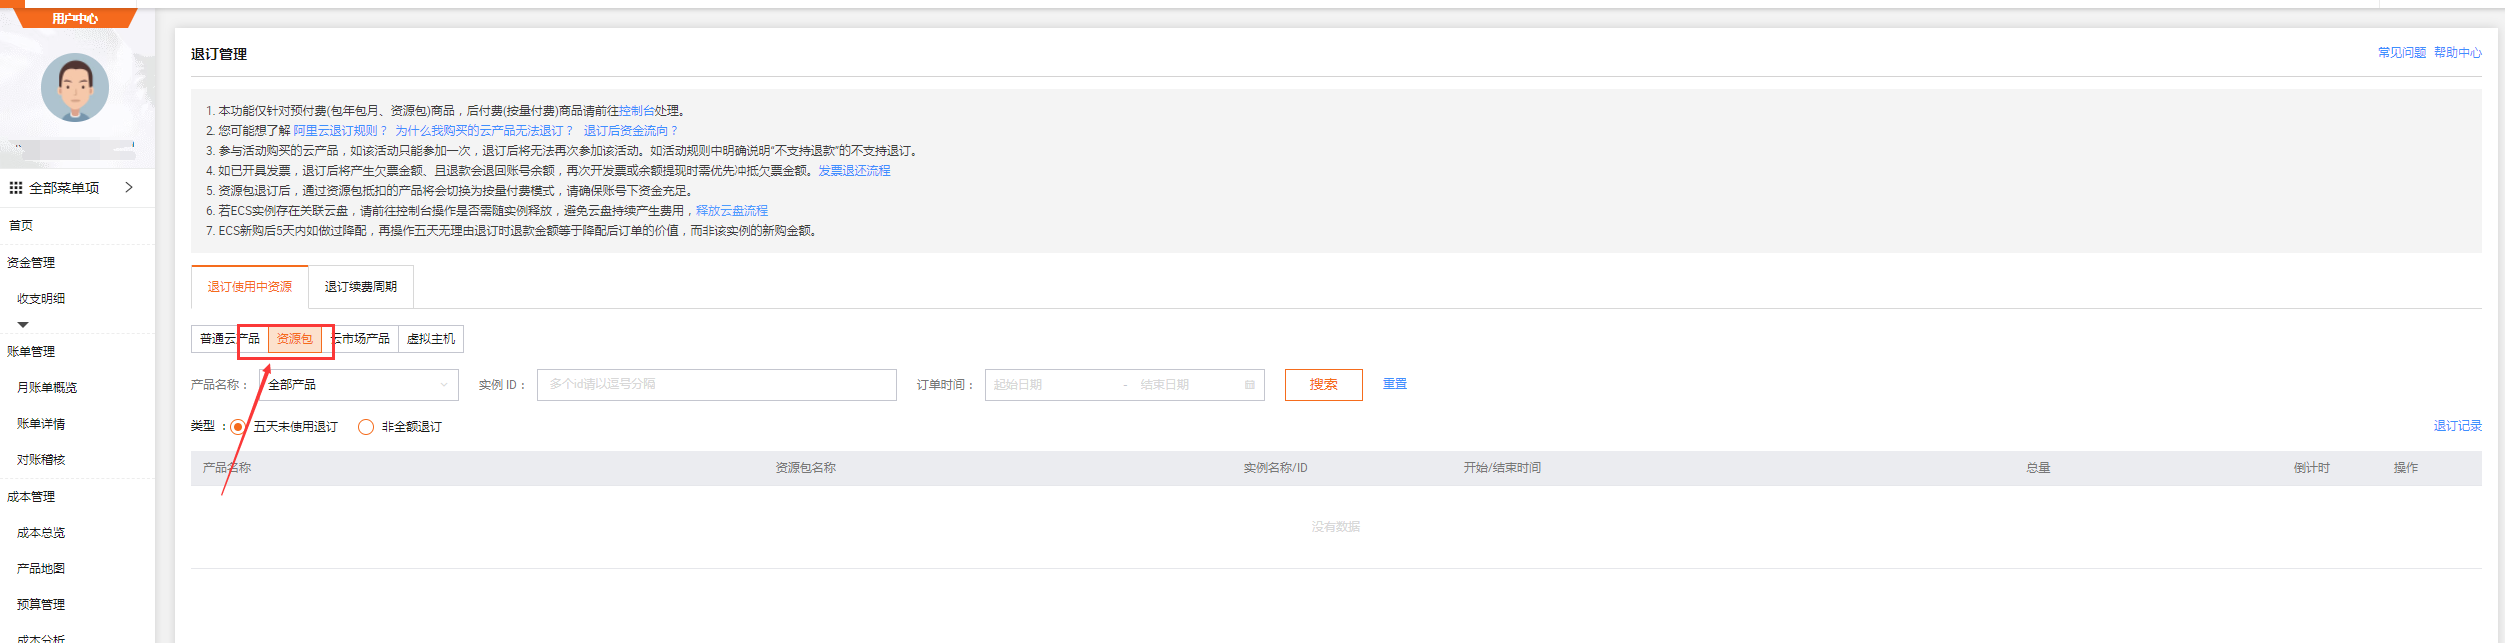
Task: Open 释放云盘流程 link
Action: [732, 211]
